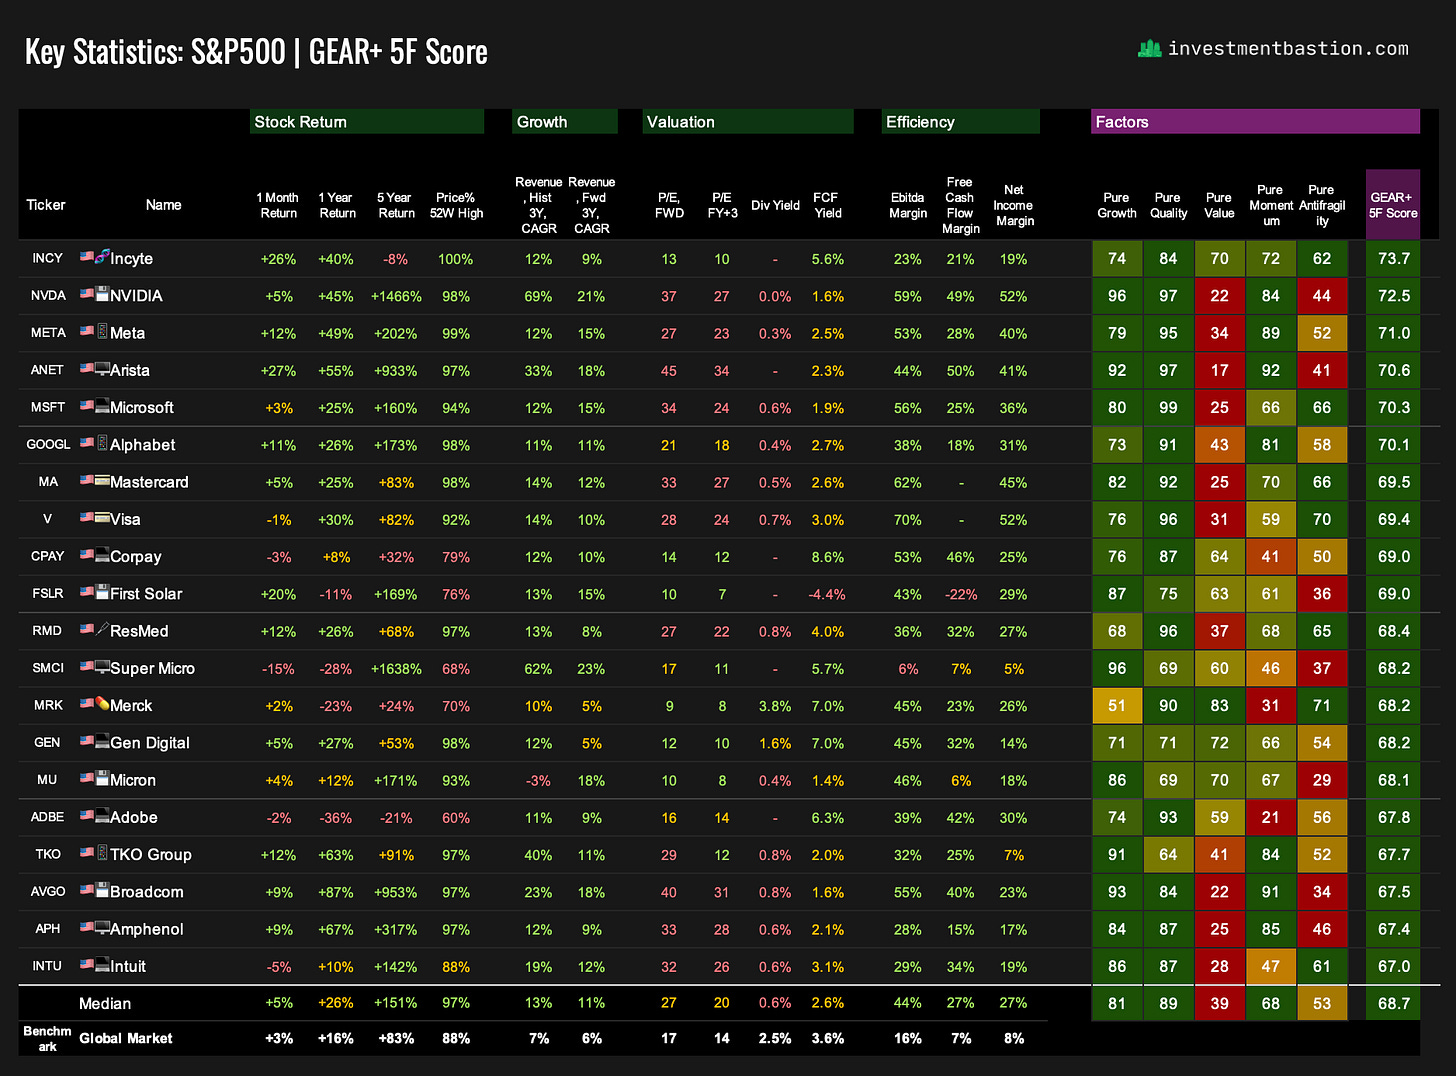Click the laptop icon beside Corpay
This screenshot has height=1076, width=1456.
click(102, 555)
